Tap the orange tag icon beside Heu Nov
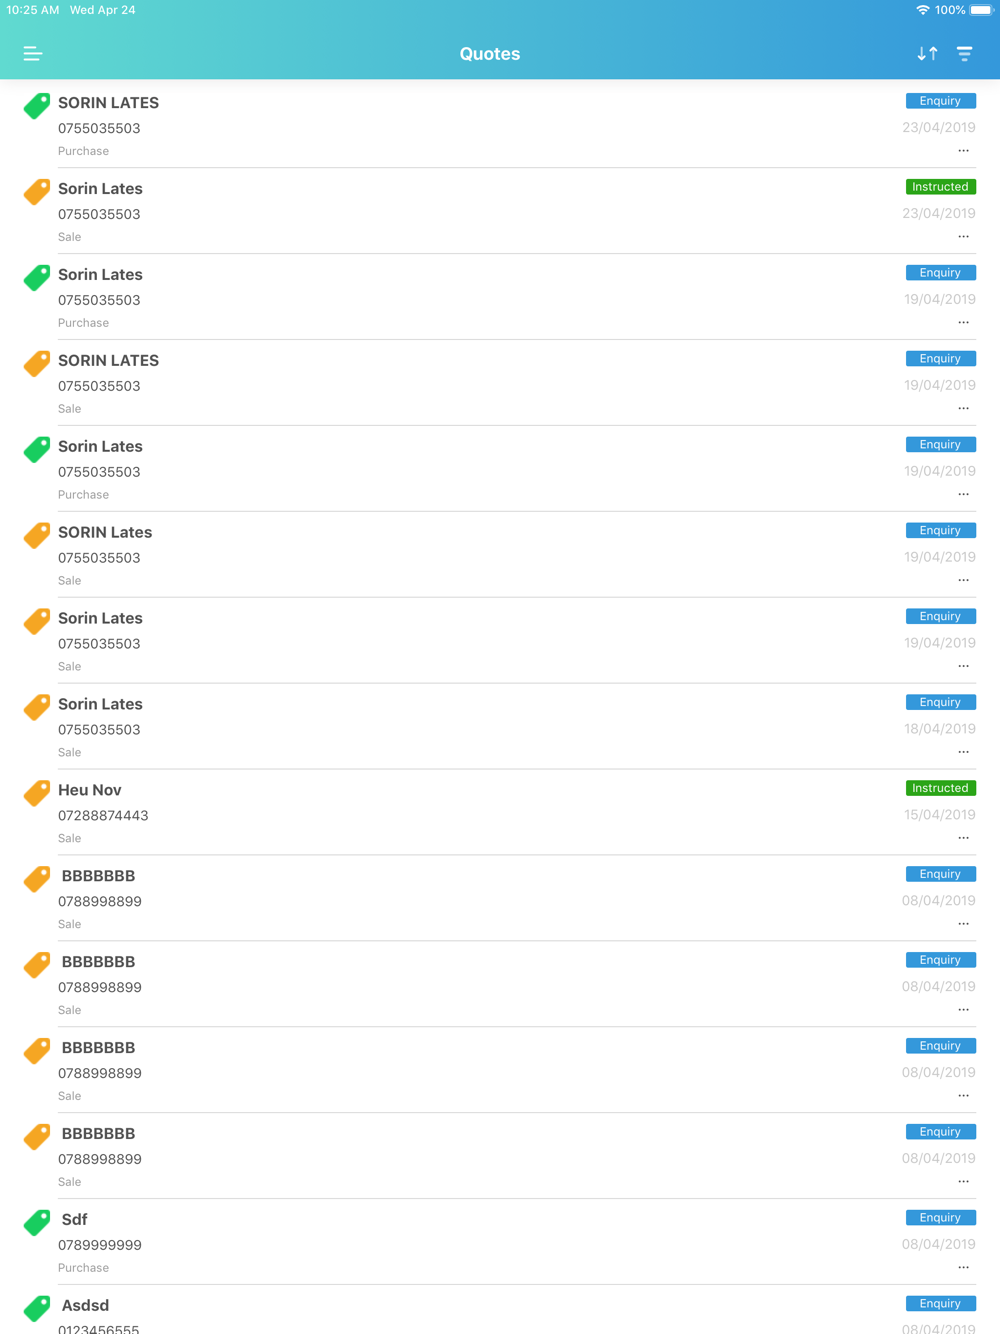 coord(37,793)
